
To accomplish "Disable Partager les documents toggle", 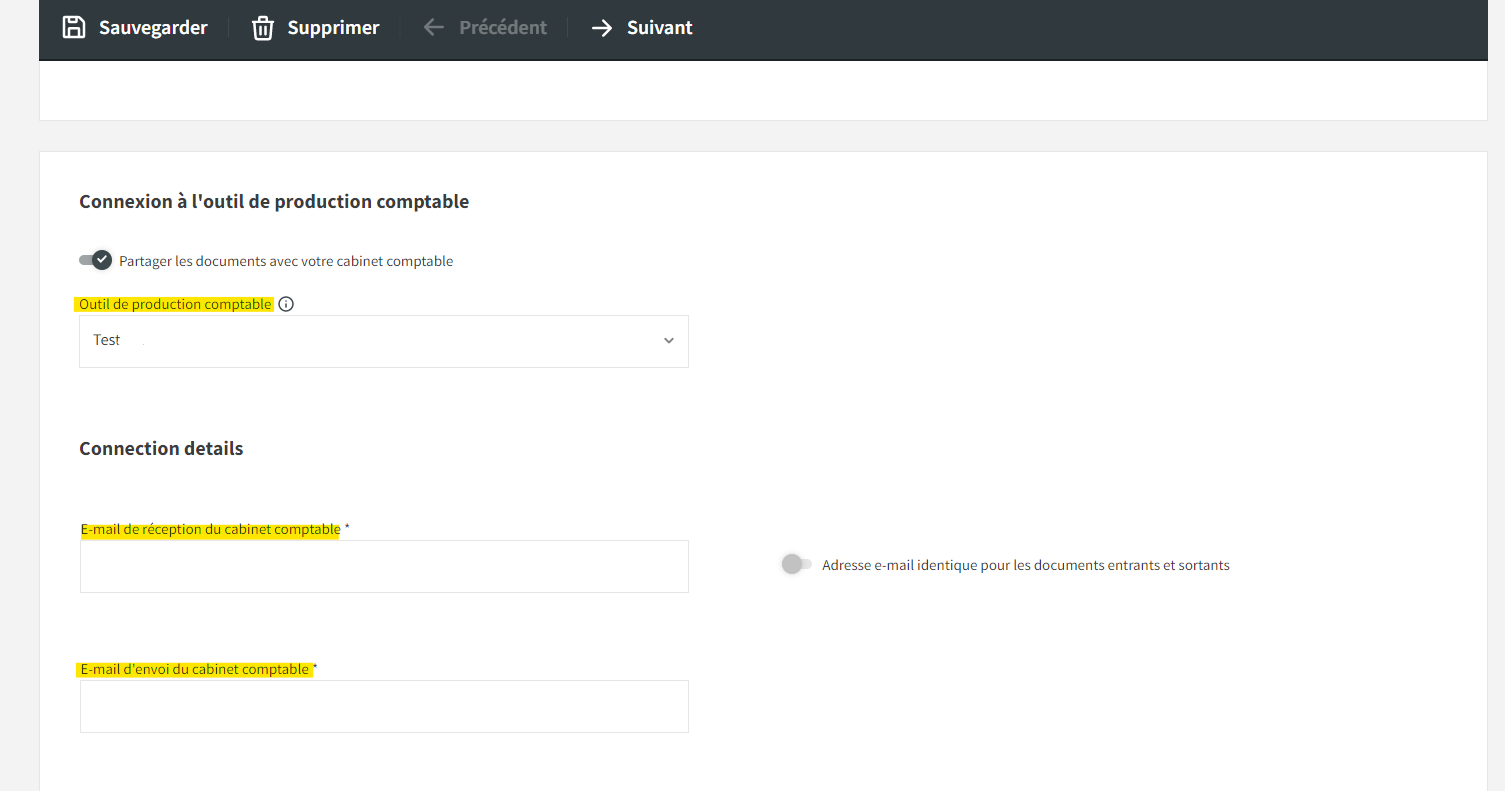I will click(96, 260).
